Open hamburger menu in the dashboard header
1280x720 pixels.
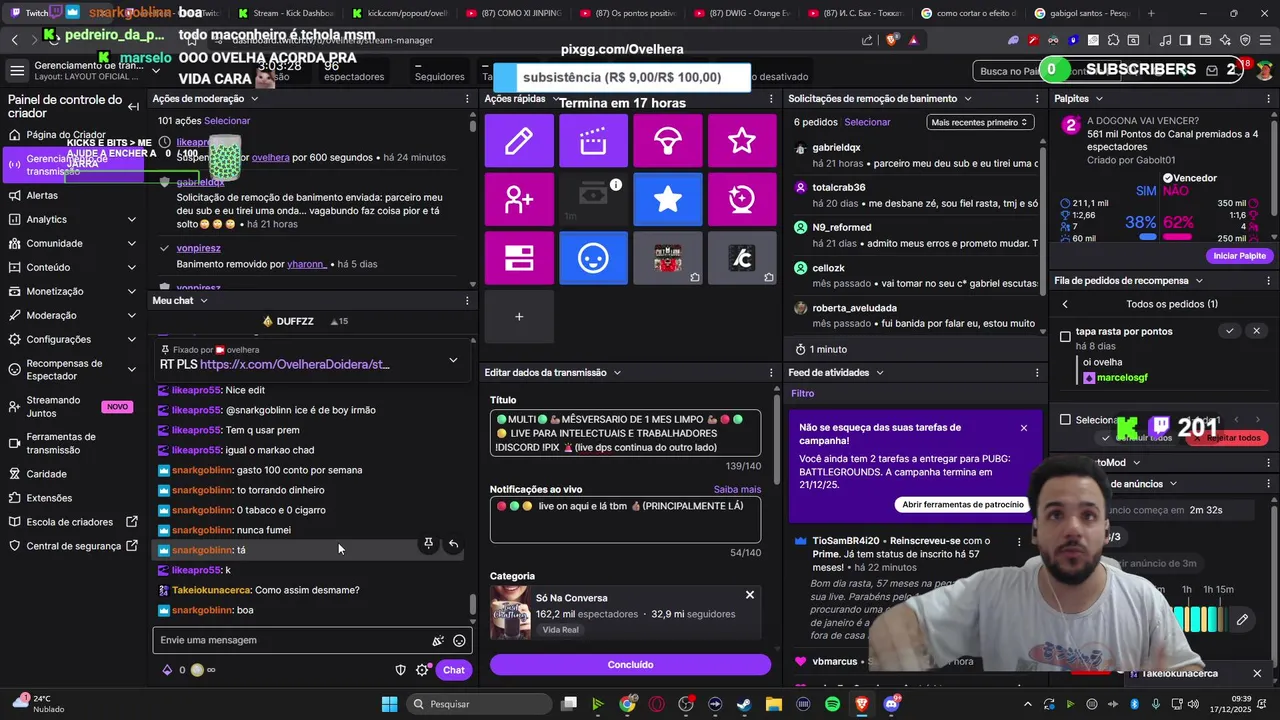point(17,70)
